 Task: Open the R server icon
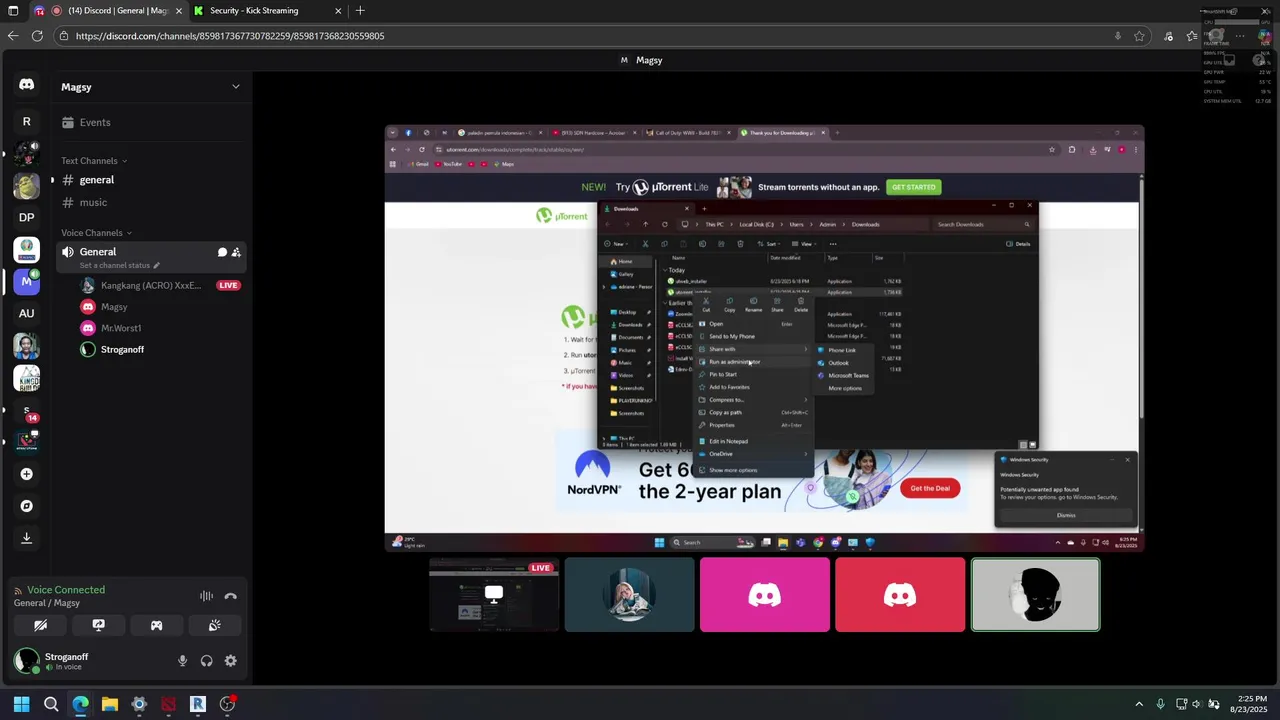click(27, 121)
